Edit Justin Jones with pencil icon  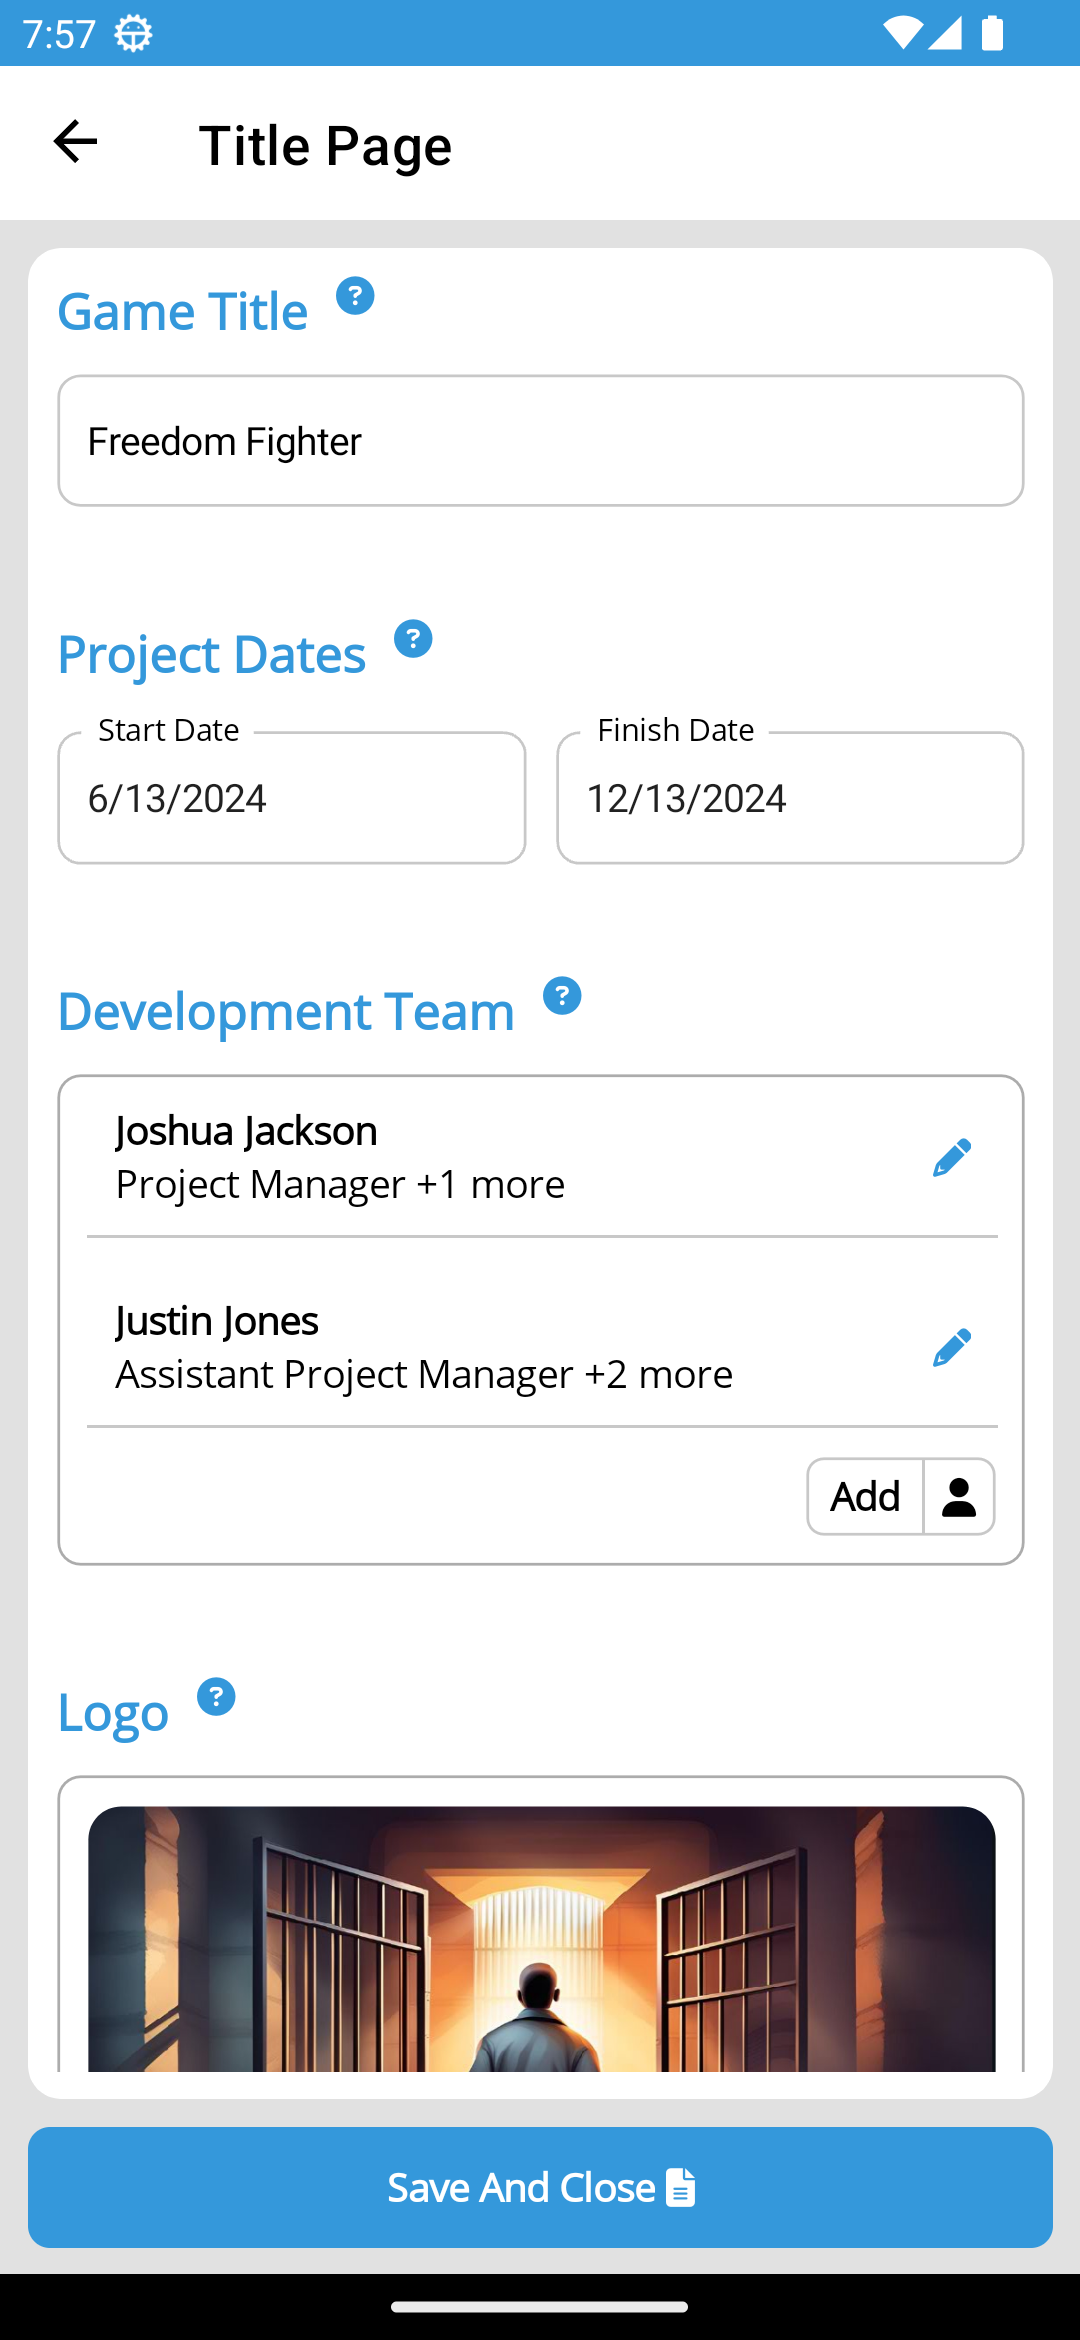pos(951,1348)
